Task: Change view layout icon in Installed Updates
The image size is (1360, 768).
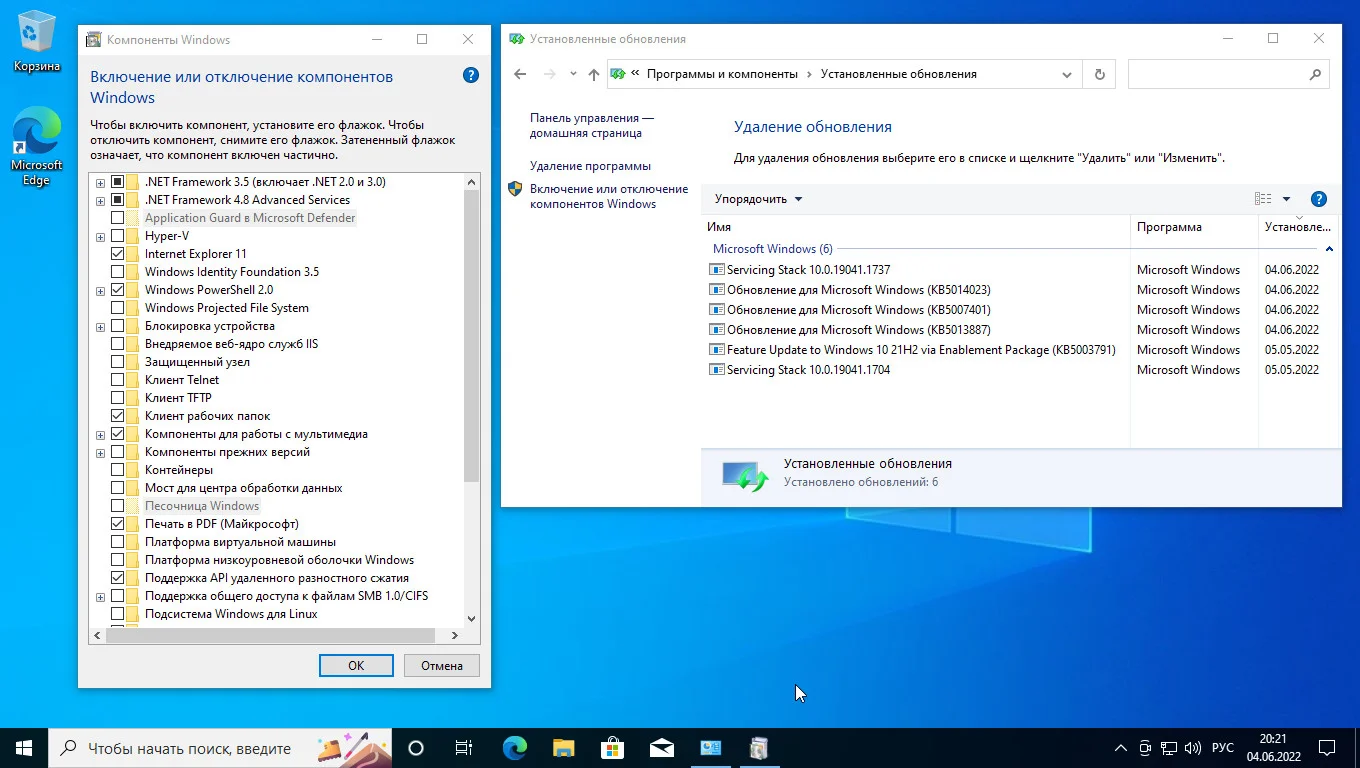Action: [1263, 199]
